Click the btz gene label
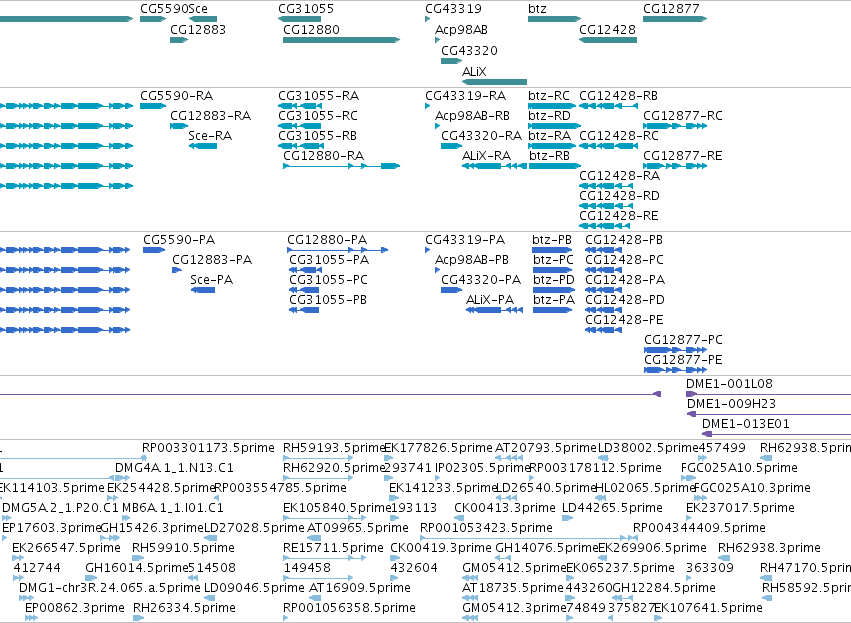 [x=537, y=9]
